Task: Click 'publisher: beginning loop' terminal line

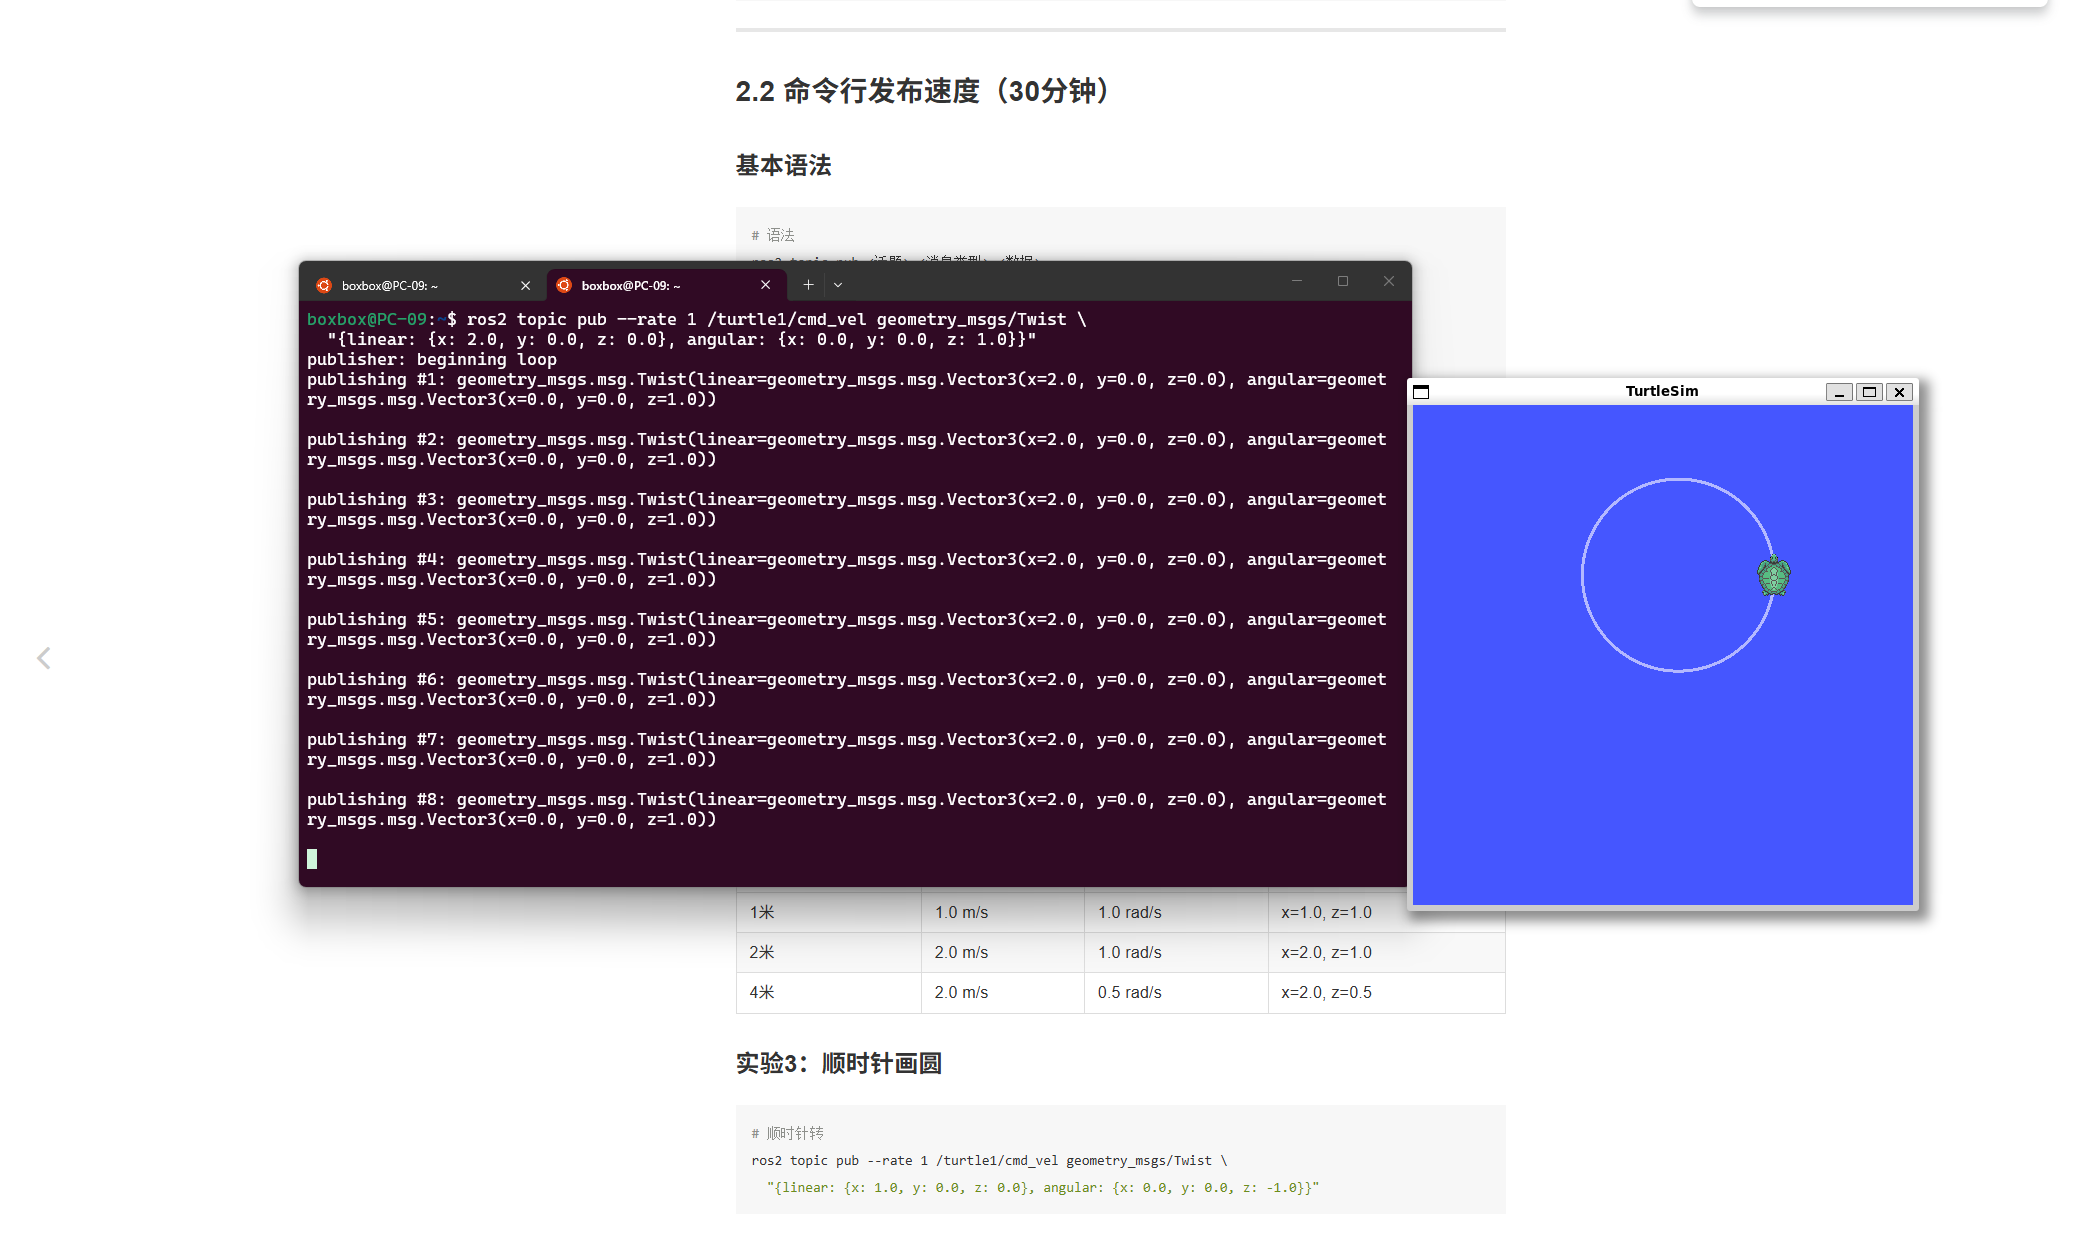Action: coord(431,359)
